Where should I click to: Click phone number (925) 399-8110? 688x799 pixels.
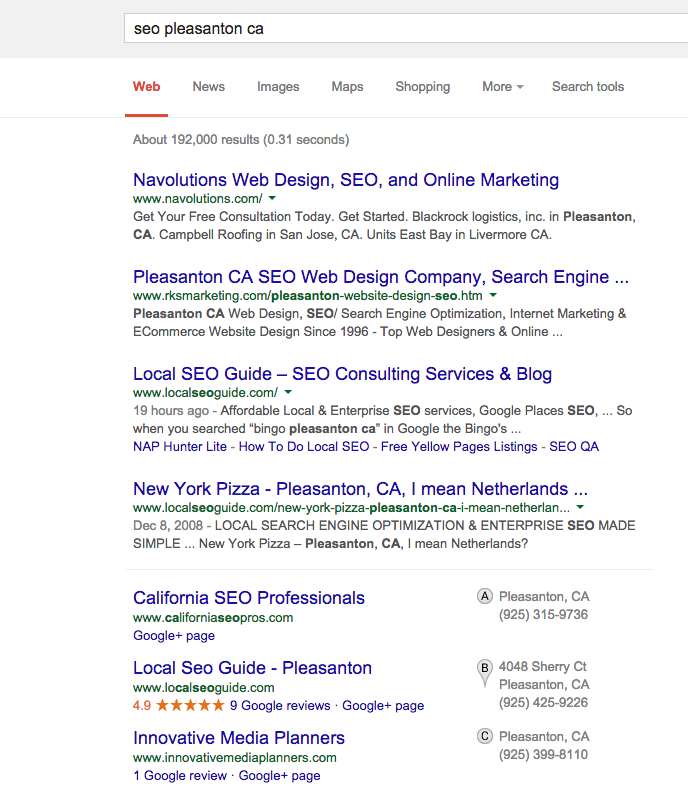[x=543, y=755]
